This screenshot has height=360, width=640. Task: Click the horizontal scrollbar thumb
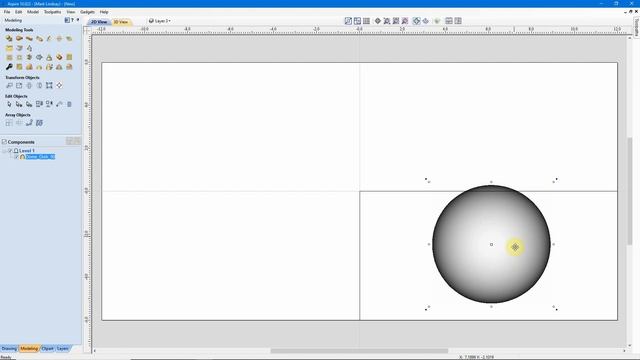[x=359, y=351]
